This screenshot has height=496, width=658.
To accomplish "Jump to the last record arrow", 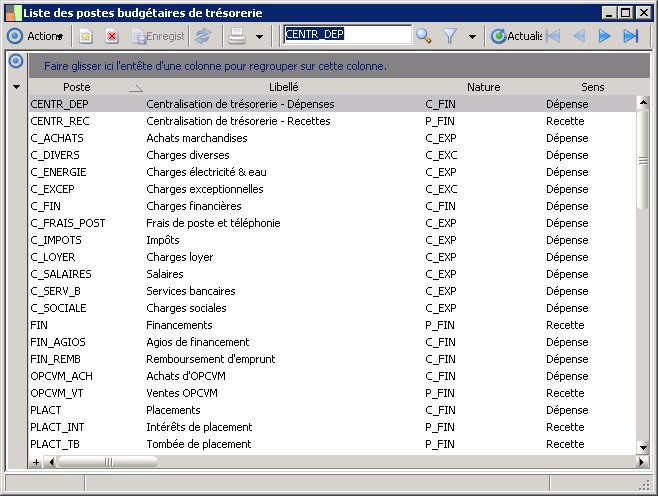I will [630, 36].
